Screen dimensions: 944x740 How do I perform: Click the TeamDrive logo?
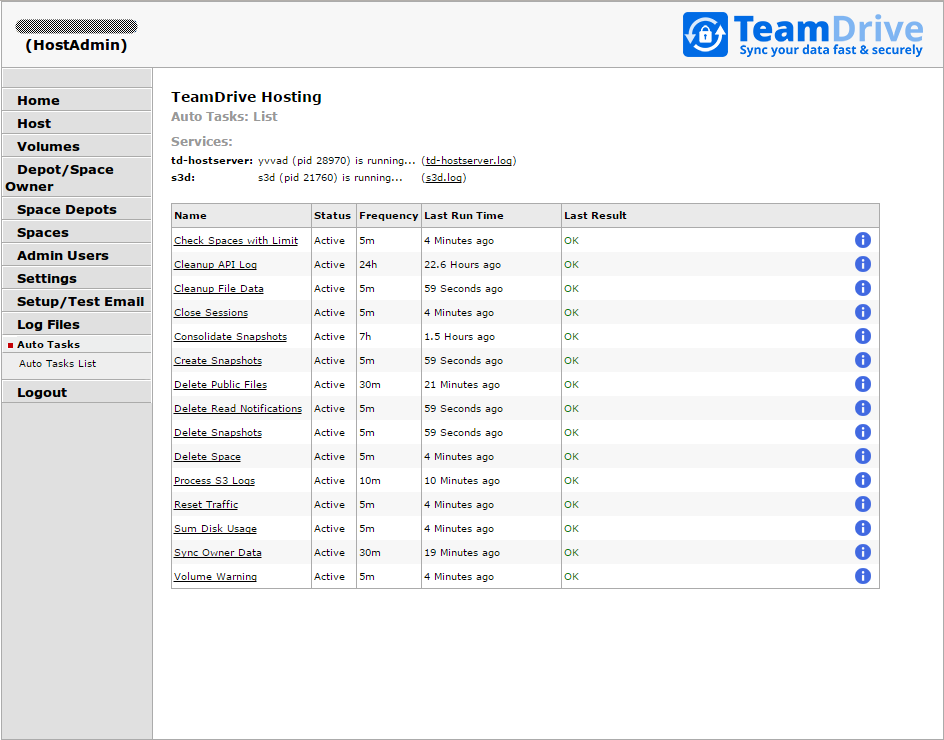click(x=803, y=35)
